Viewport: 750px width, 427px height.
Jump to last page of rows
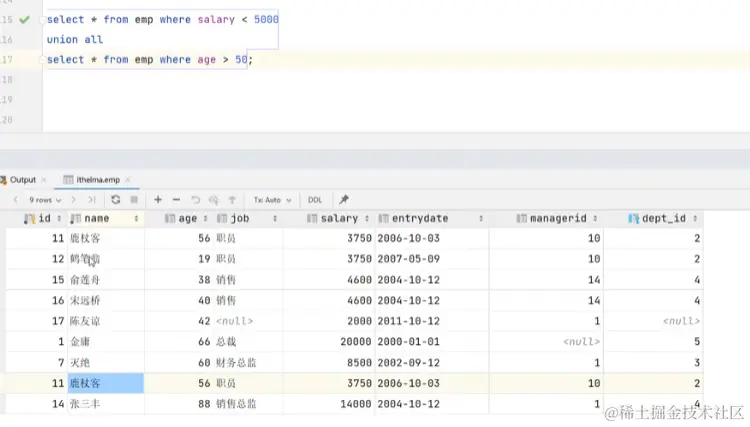click(92, 200)
